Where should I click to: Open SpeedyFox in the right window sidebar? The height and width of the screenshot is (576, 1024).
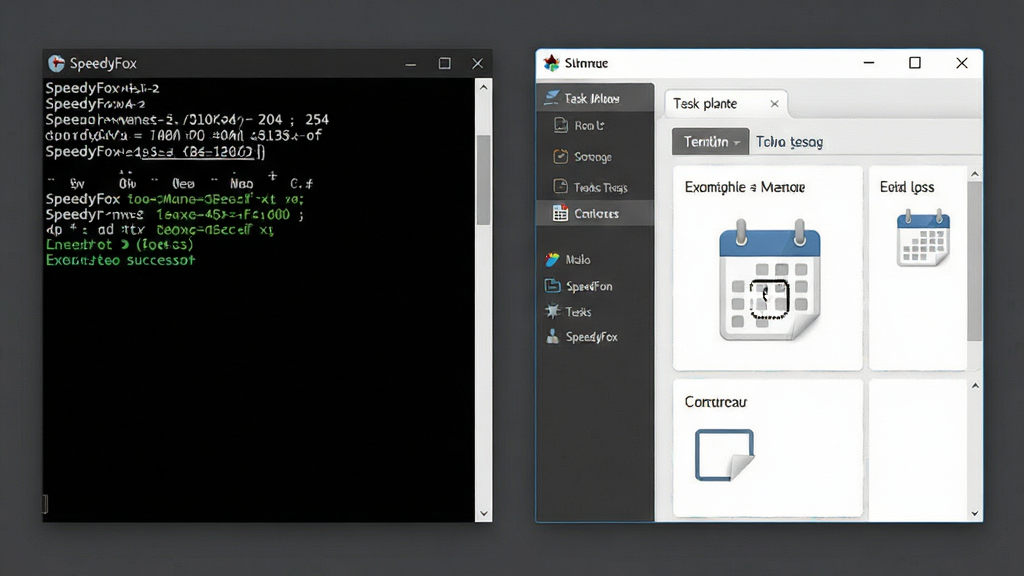tap(592, 337)
